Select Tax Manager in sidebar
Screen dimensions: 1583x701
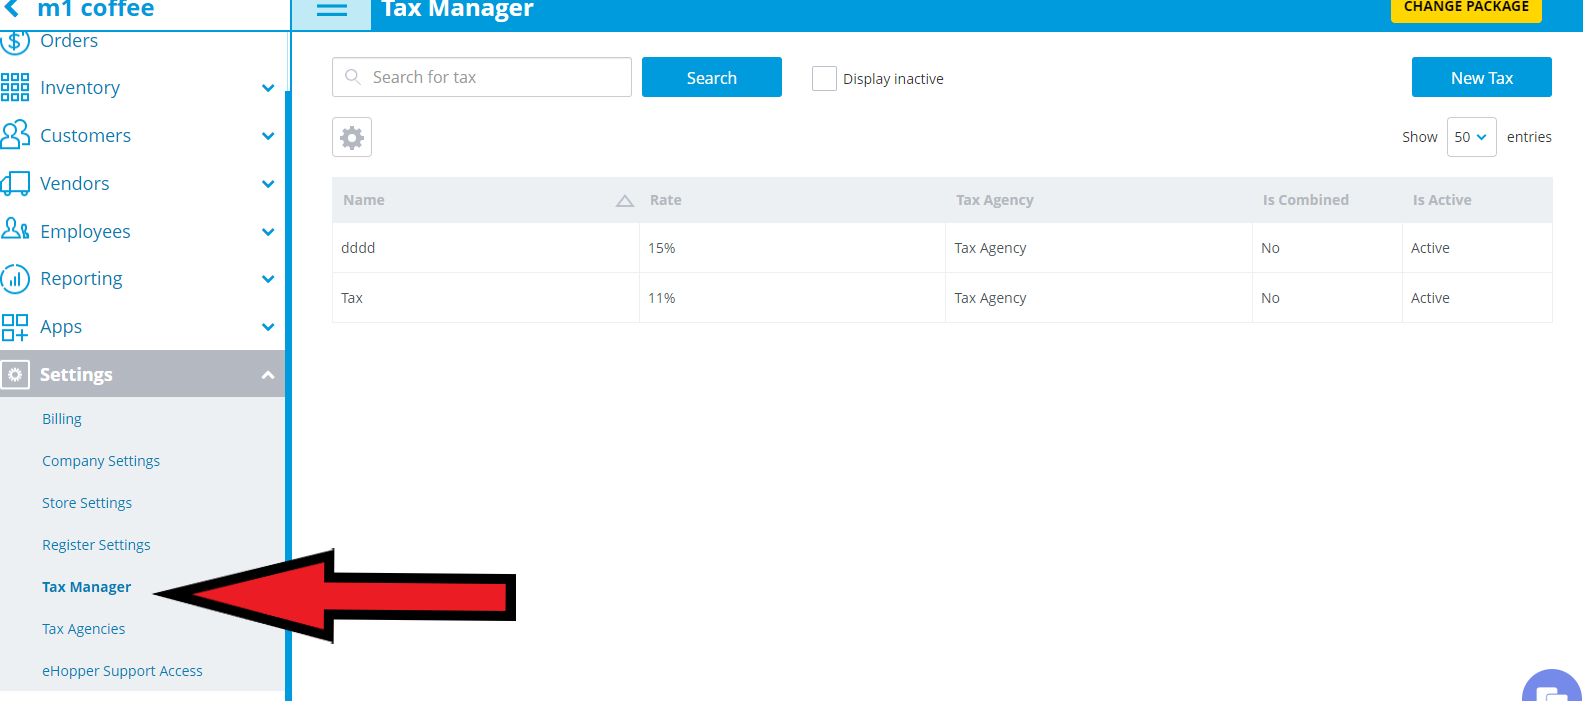point(86,587)
